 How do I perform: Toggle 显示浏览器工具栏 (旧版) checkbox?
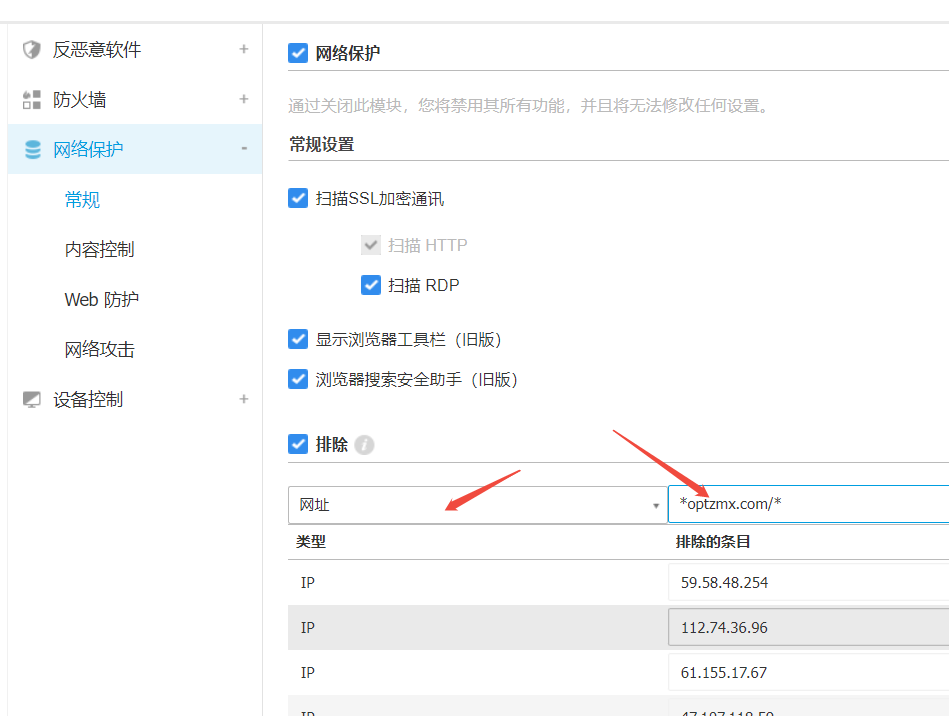298,339
